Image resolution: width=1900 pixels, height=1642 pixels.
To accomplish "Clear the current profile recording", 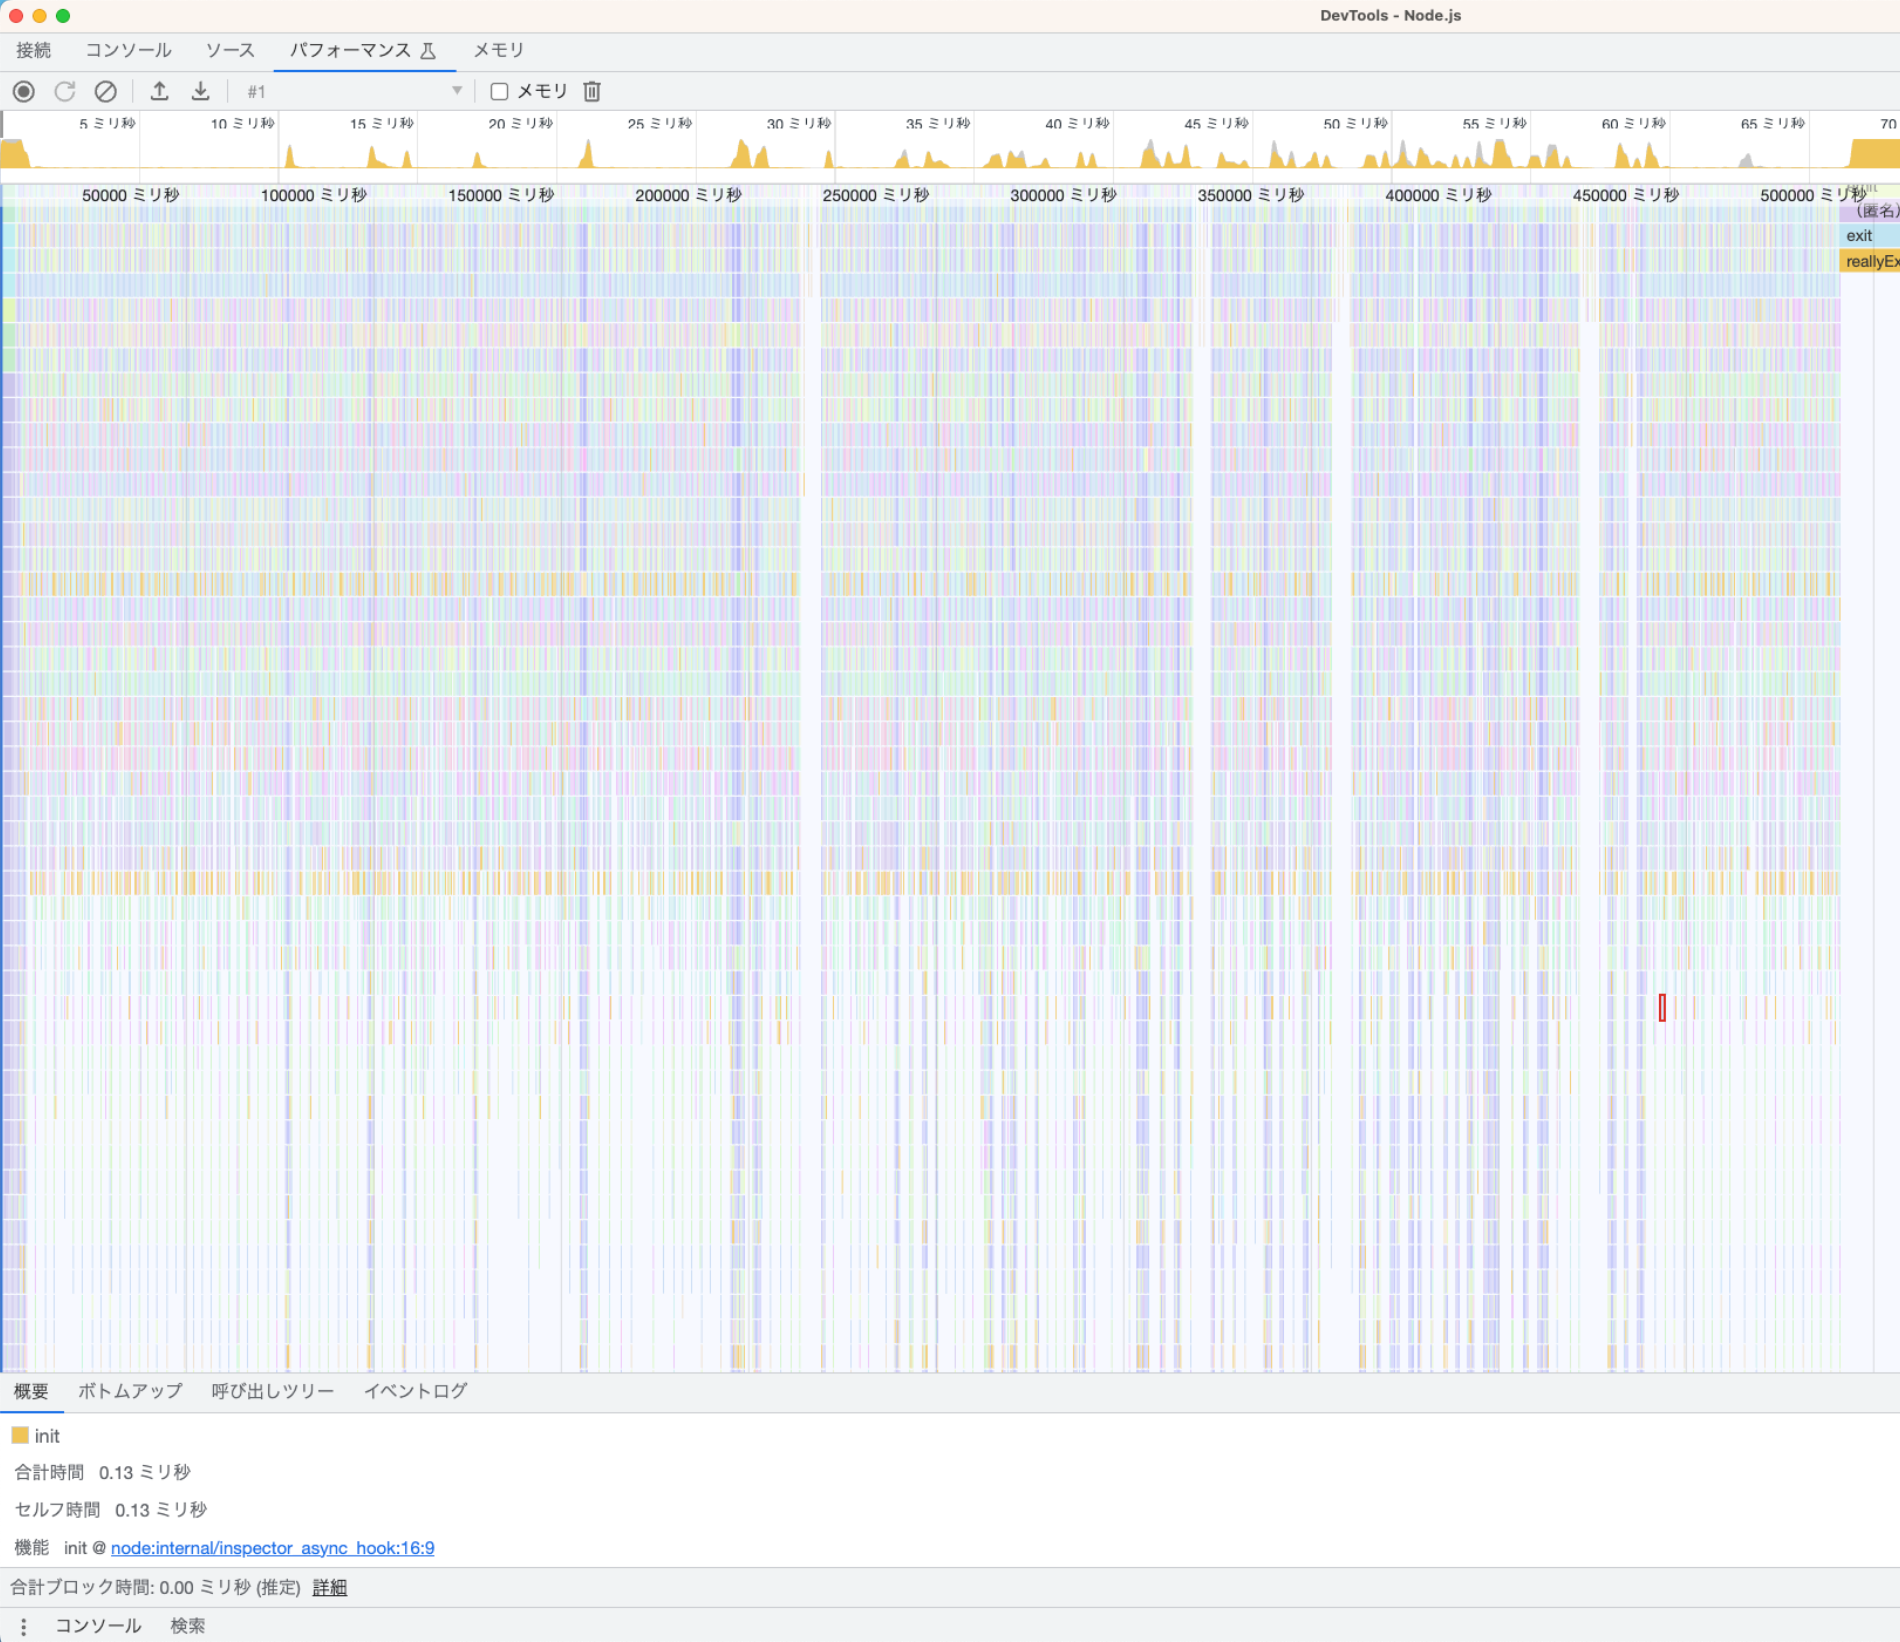I will [x=105, y=92].
